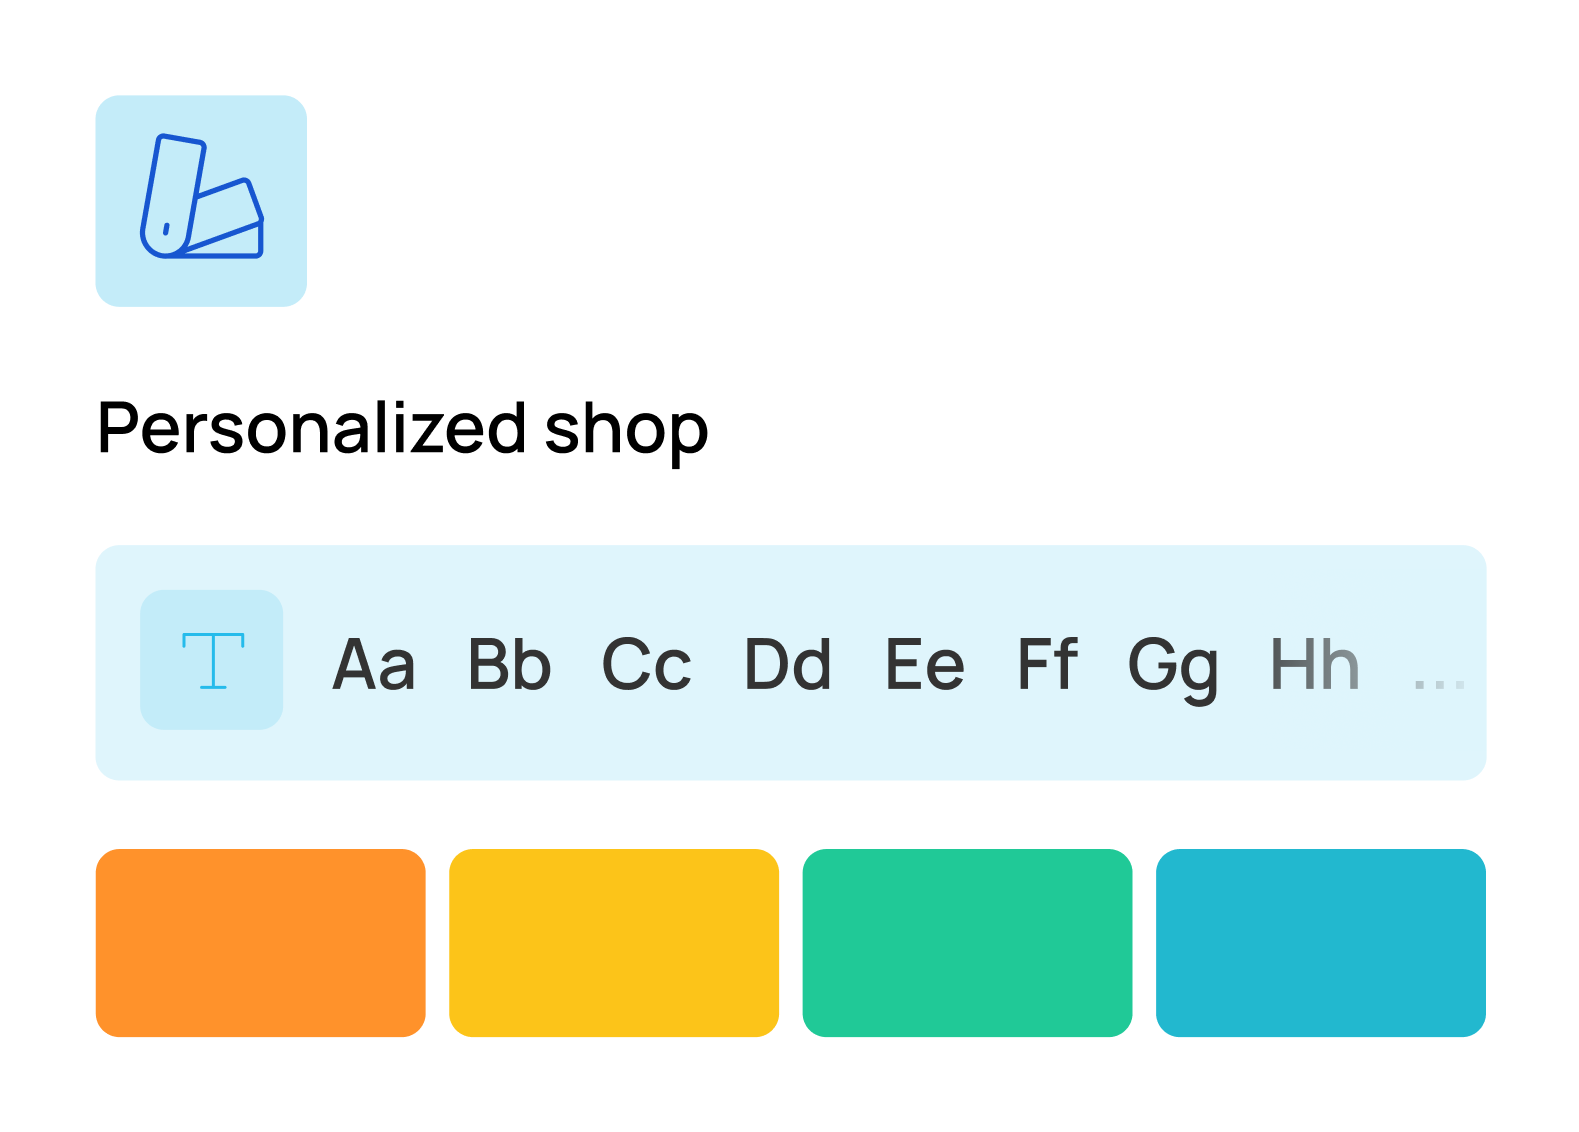Choose the faded Hh font sample

[1315, 664]
